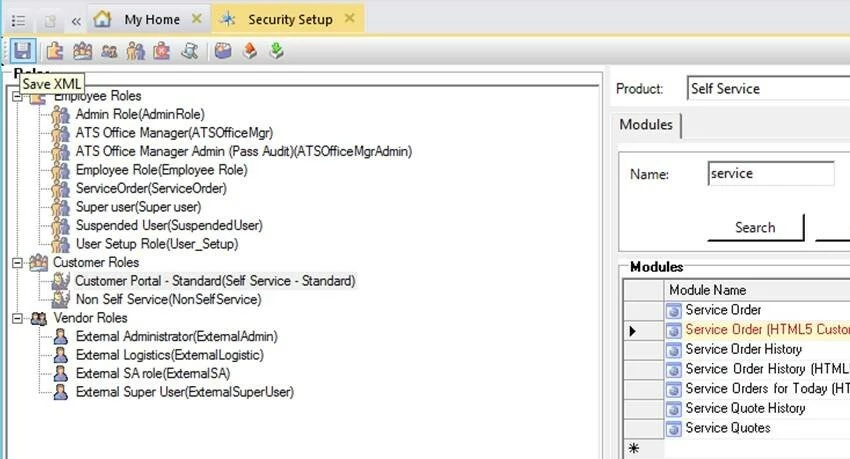Image resolution: width=850 pixels, height=459 pixels.
Task: Collapse the Vendor Roles tree node
Action: 18,318
